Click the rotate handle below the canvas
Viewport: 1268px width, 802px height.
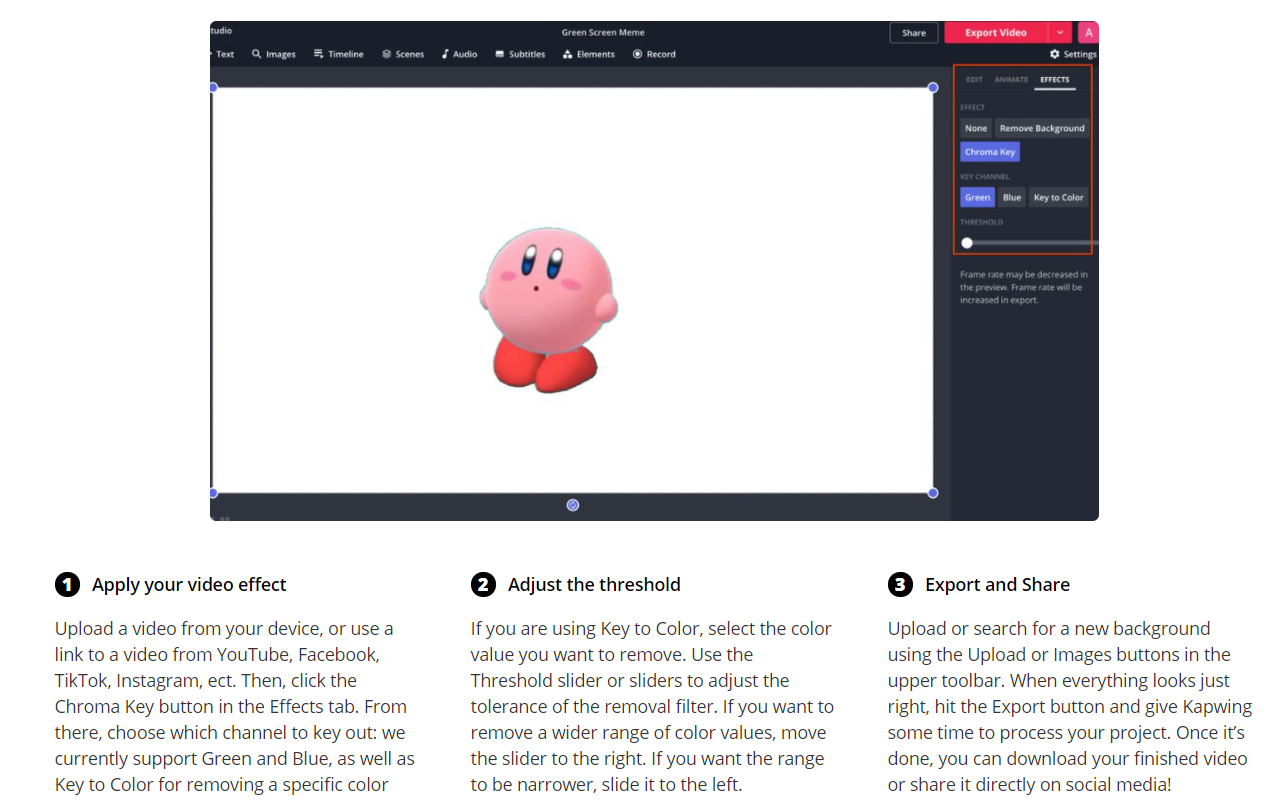(x=572, y=505)
